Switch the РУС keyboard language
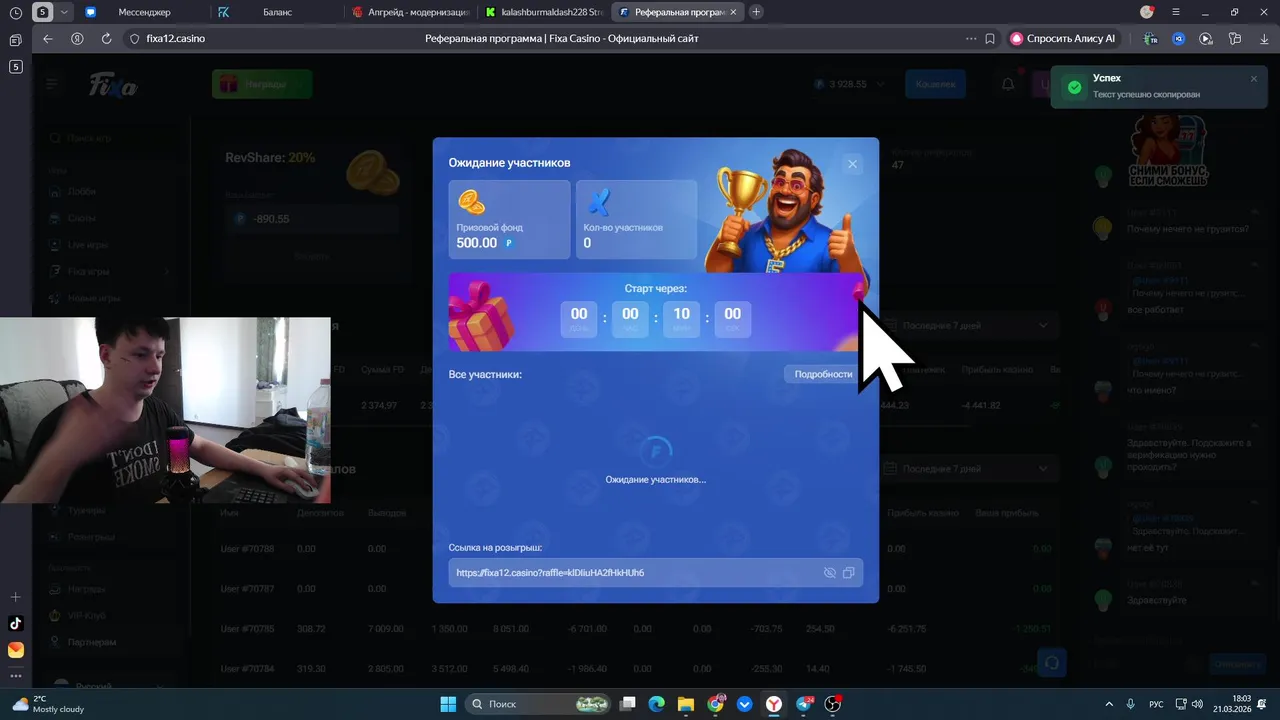 click(1156, 704)
